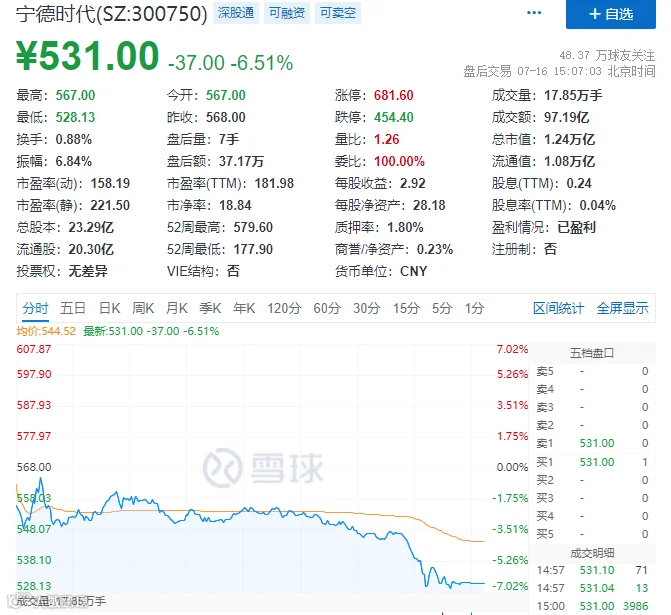
Task: Open the three-dot more options menu
Action: pos(534,13)
